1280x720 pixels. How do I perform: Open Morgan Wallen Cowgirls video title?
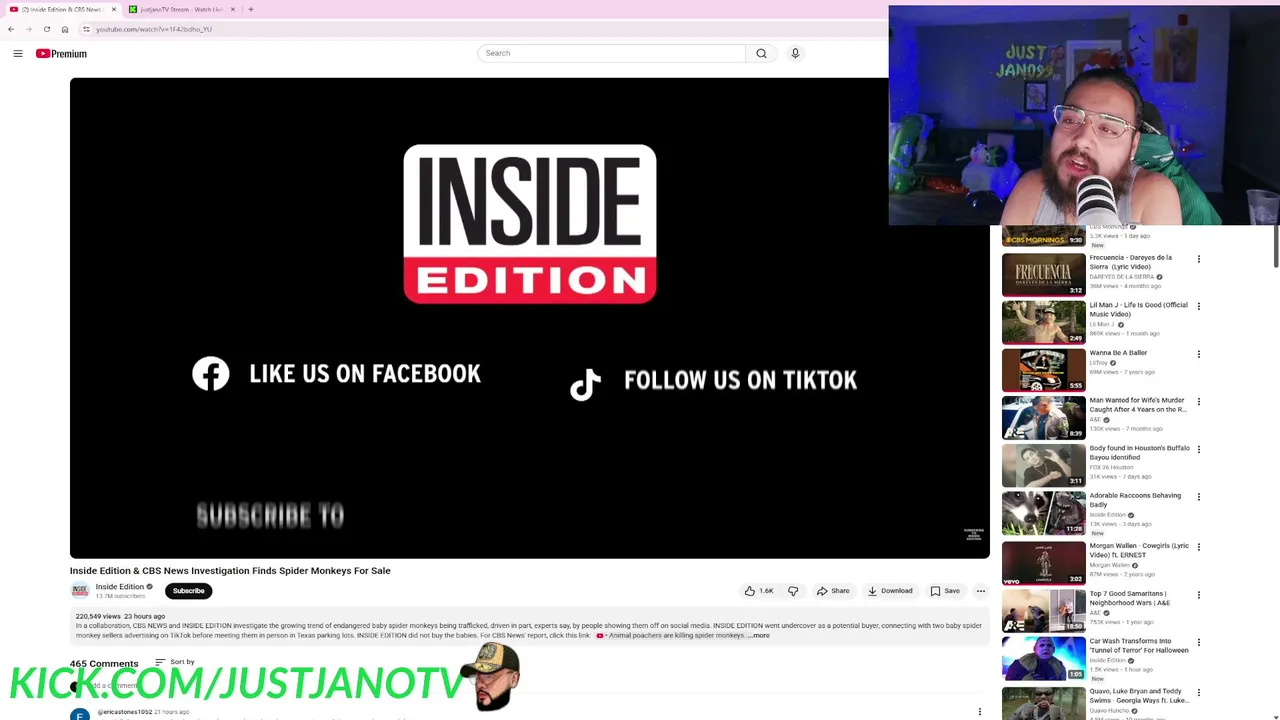point(1139,550)
